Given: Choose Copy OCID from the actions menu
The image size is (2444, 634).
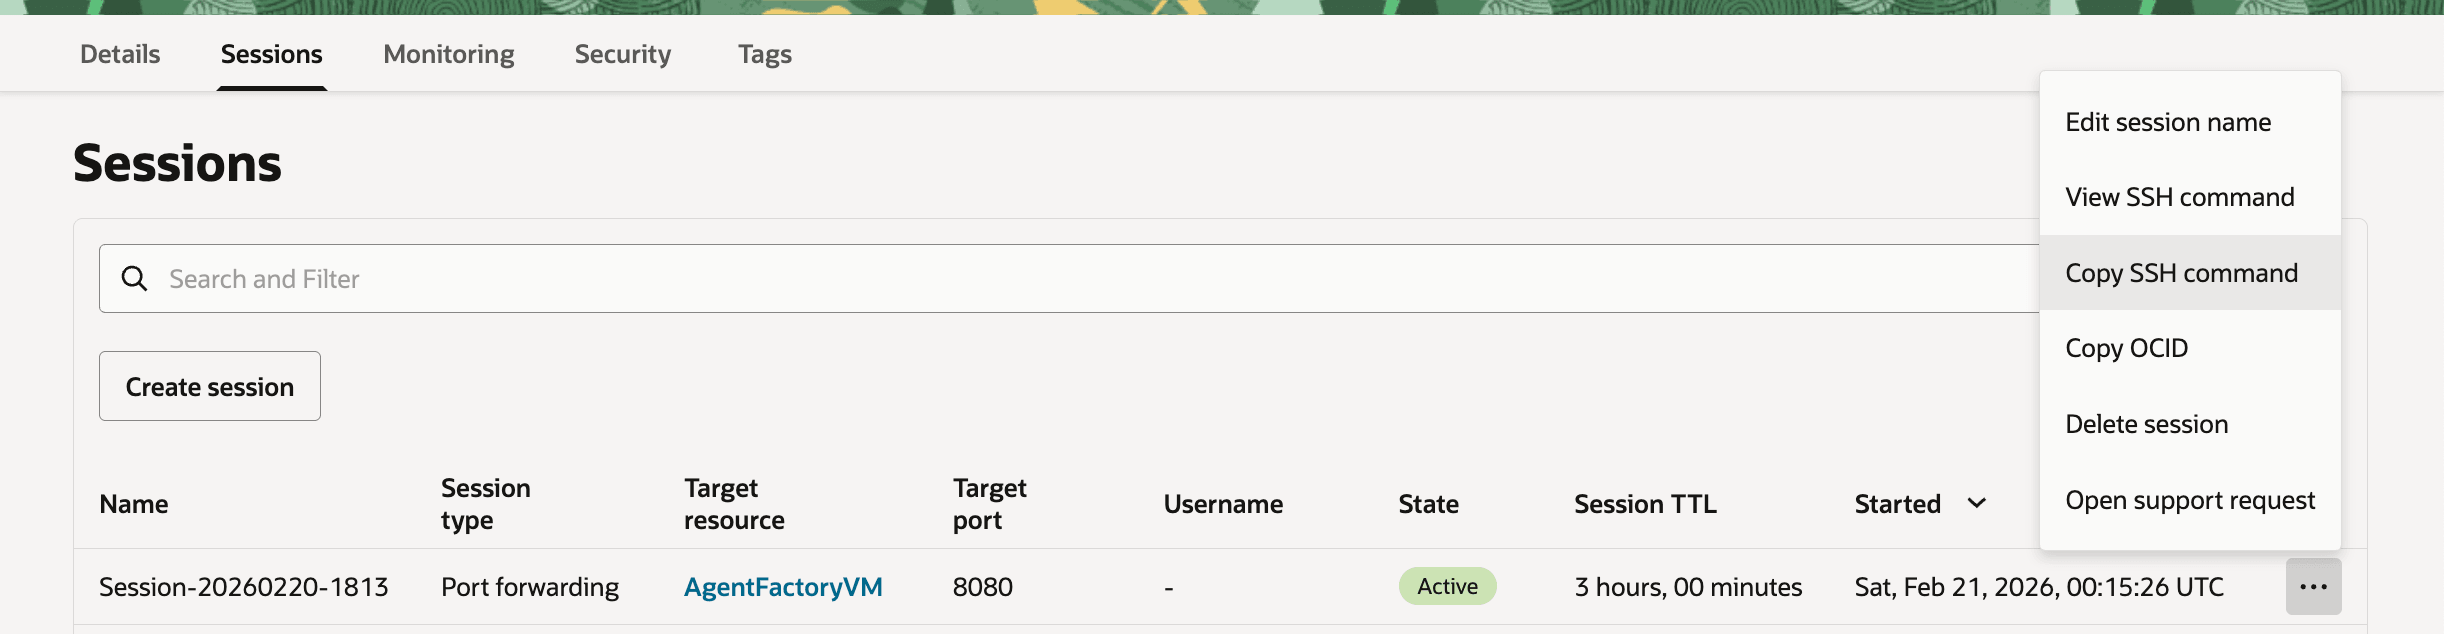Looking at the screenshot, I should pyautogui.click(x=2126, y=348).
